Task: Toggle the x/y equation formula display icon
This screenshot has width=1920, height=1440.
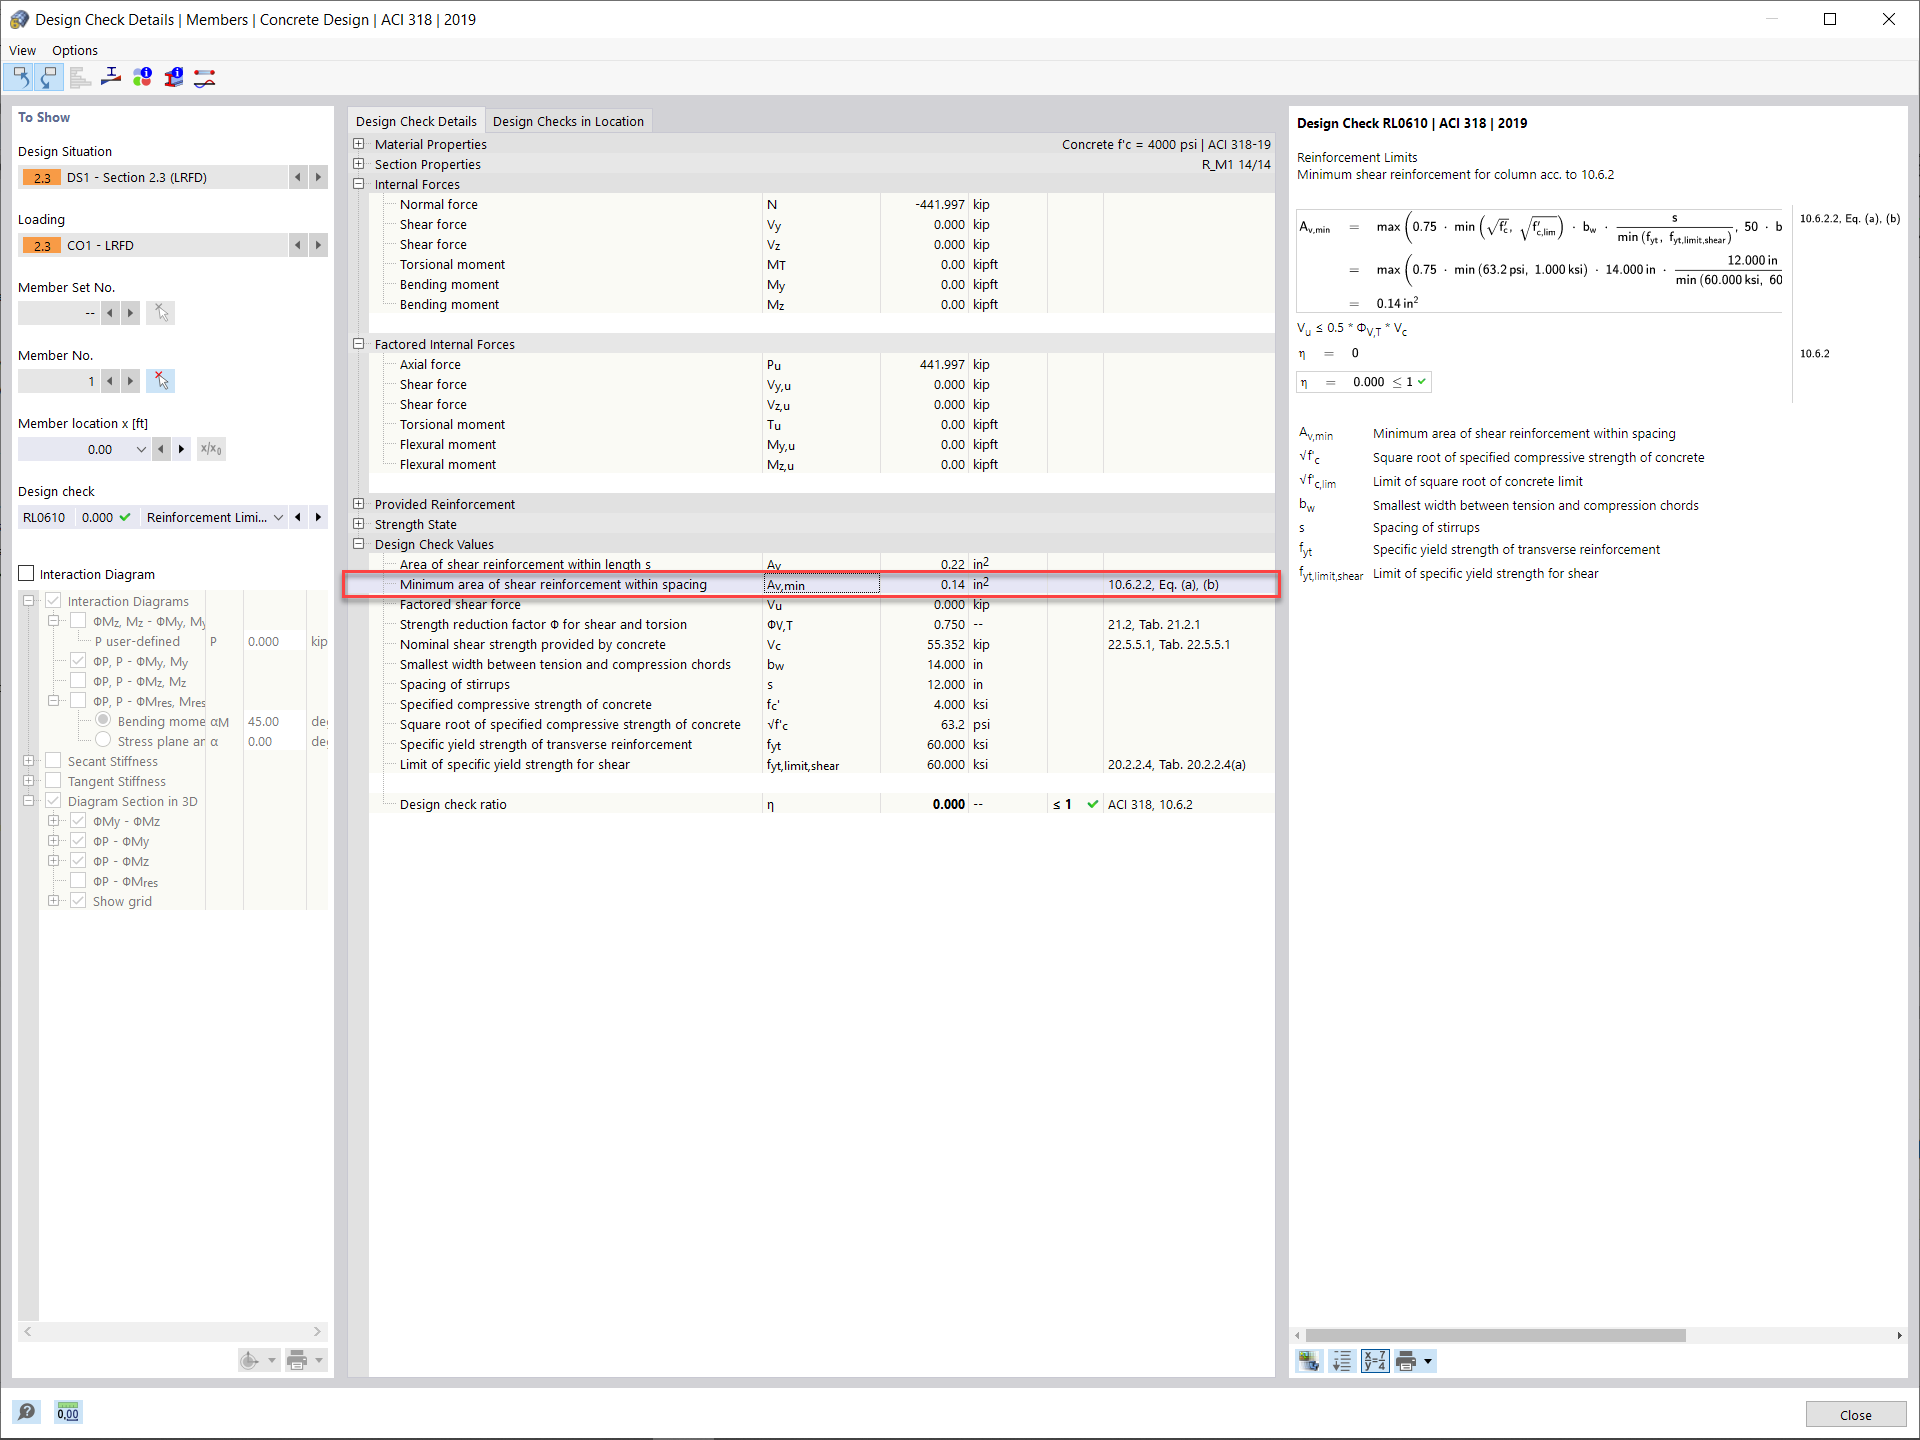Action: coord(1375,1361)
